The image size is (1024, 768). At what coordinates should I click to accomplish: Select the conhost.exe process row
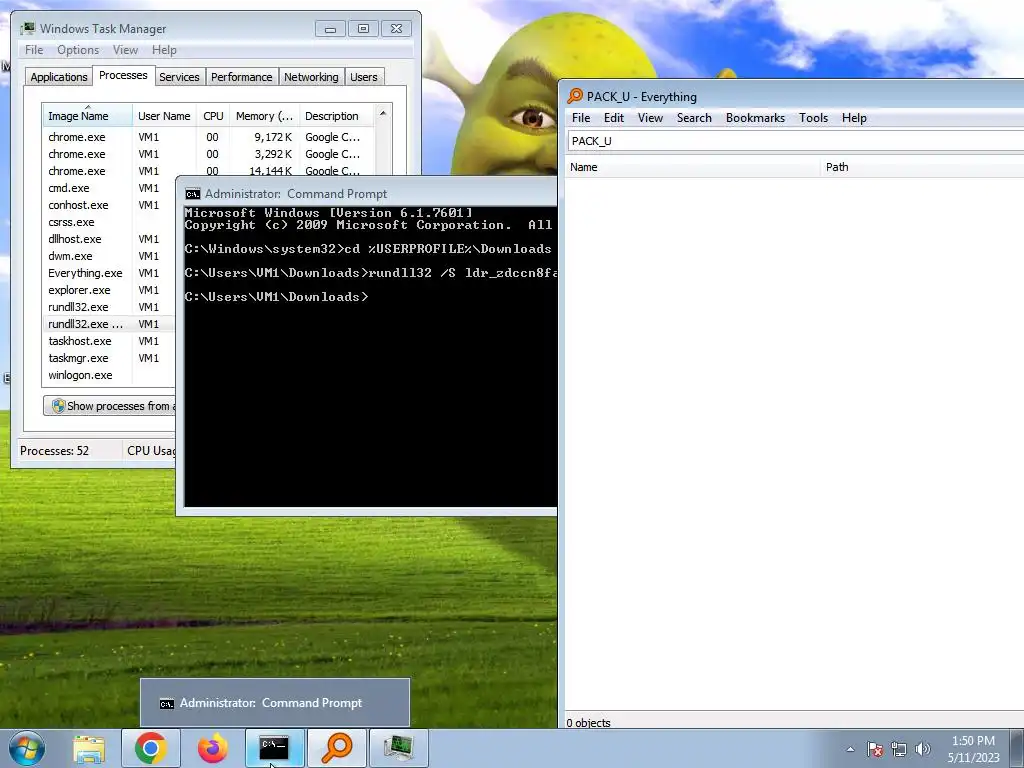[x=109, y=205]
